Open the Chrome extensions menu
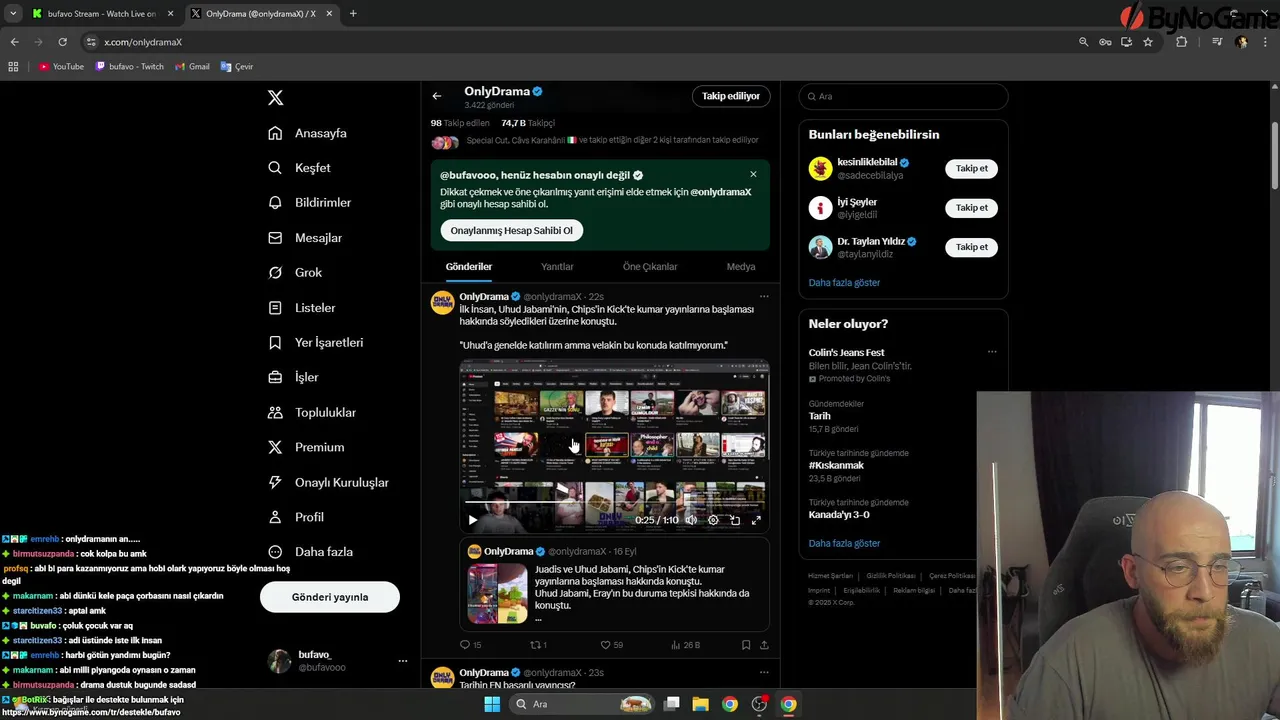Screen dimensions: 1280x720 (x=1181, y=42)
